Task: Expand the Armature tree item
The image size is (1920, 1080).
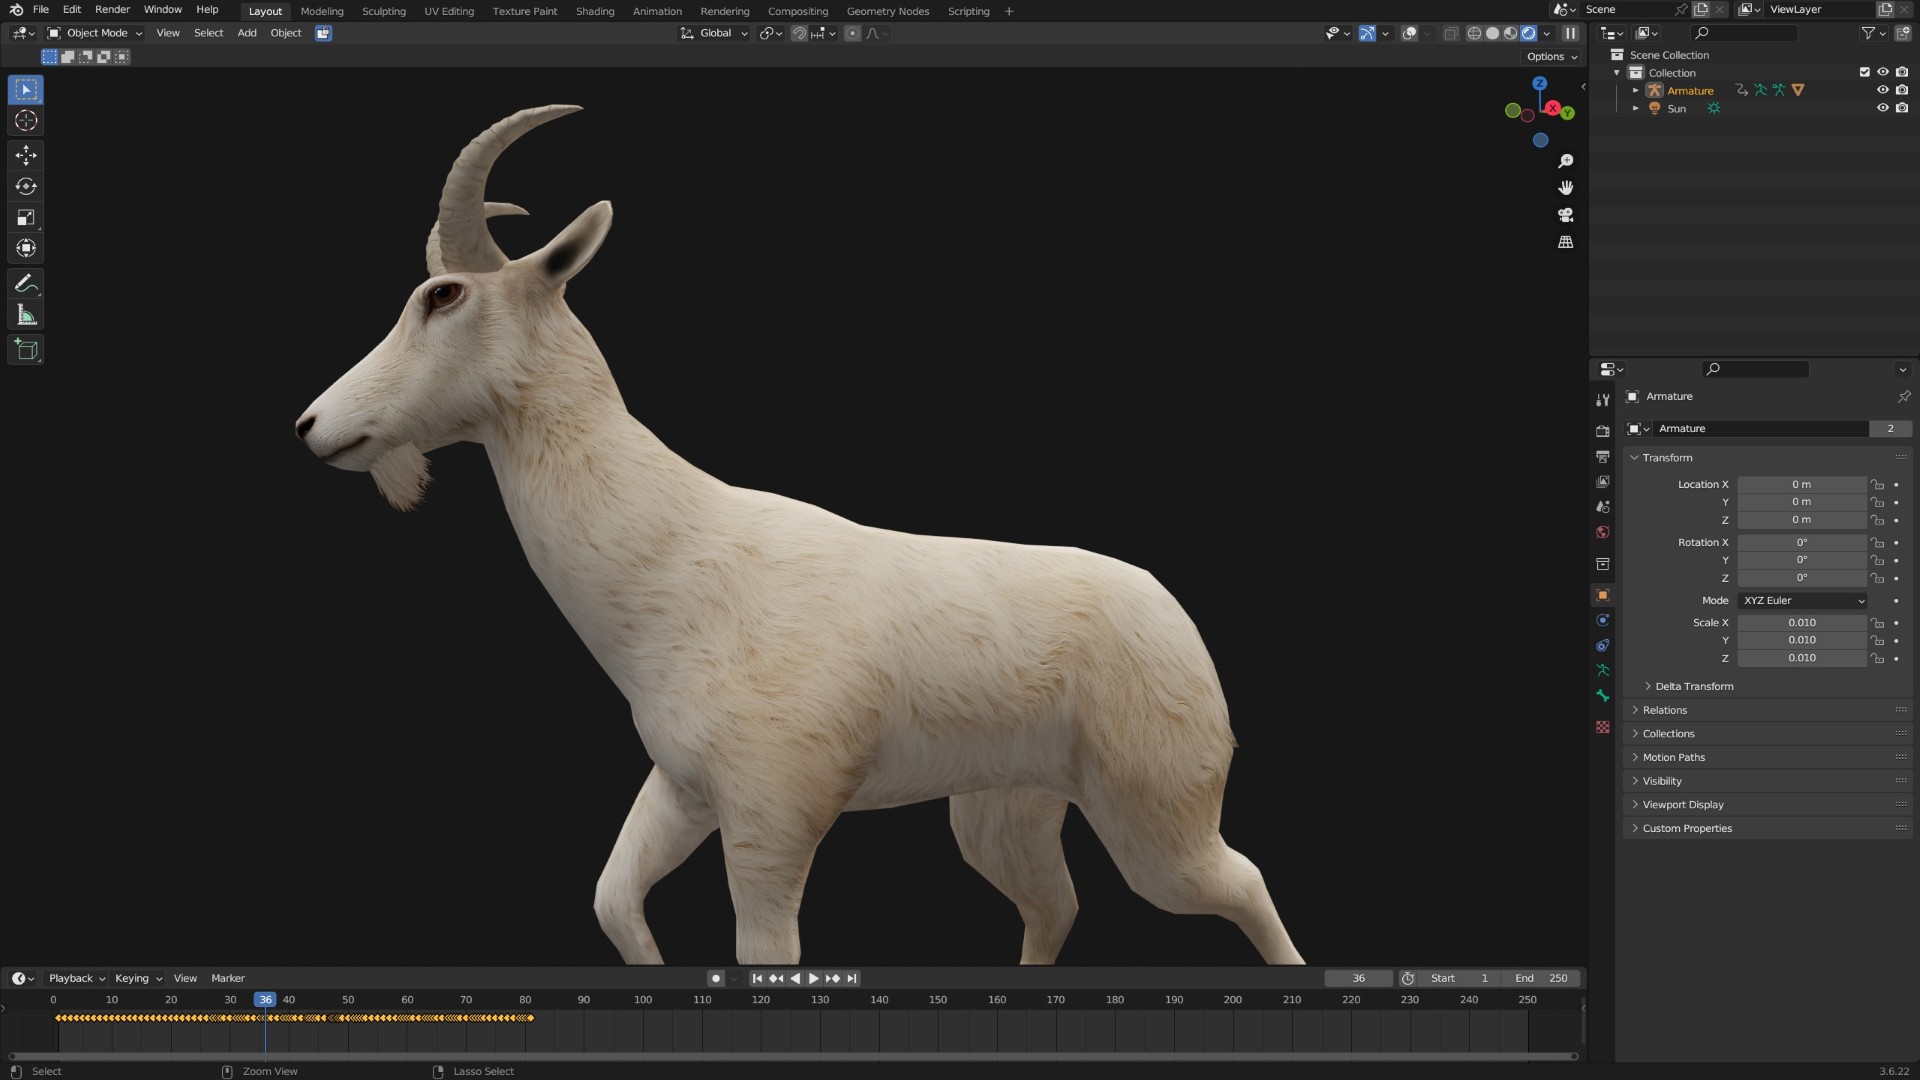Action: 1636,90
